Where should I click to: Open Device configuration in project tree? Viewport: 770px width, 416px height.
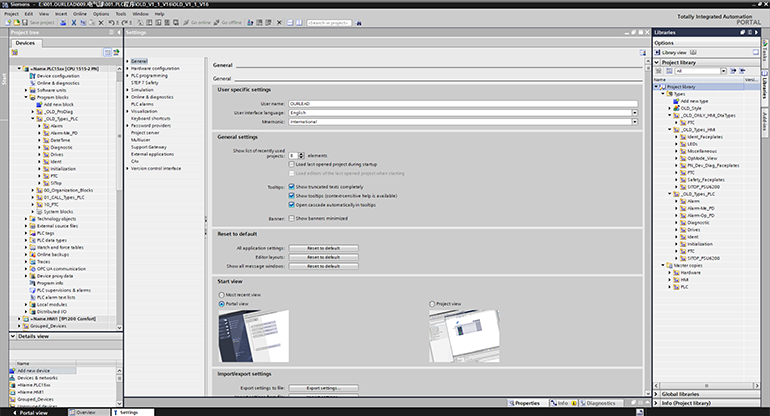tap(57, 76)
